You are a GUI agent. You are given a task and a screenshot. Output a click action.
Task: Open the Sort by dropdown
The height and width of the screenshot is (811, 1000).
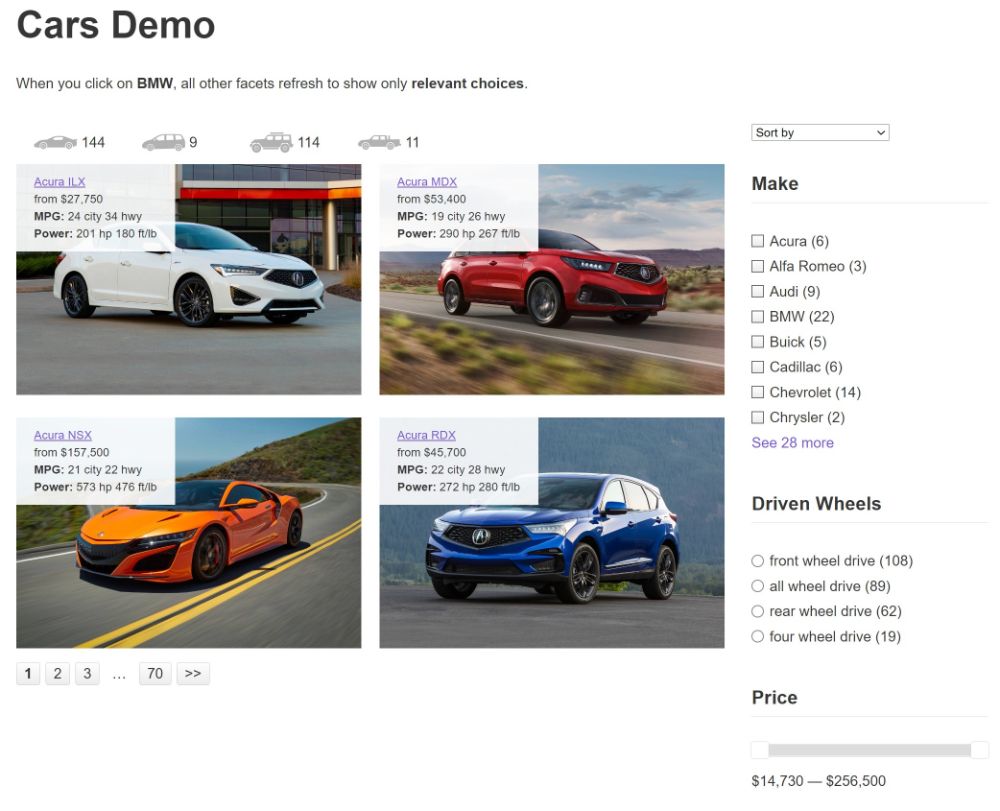click(820, 133)
